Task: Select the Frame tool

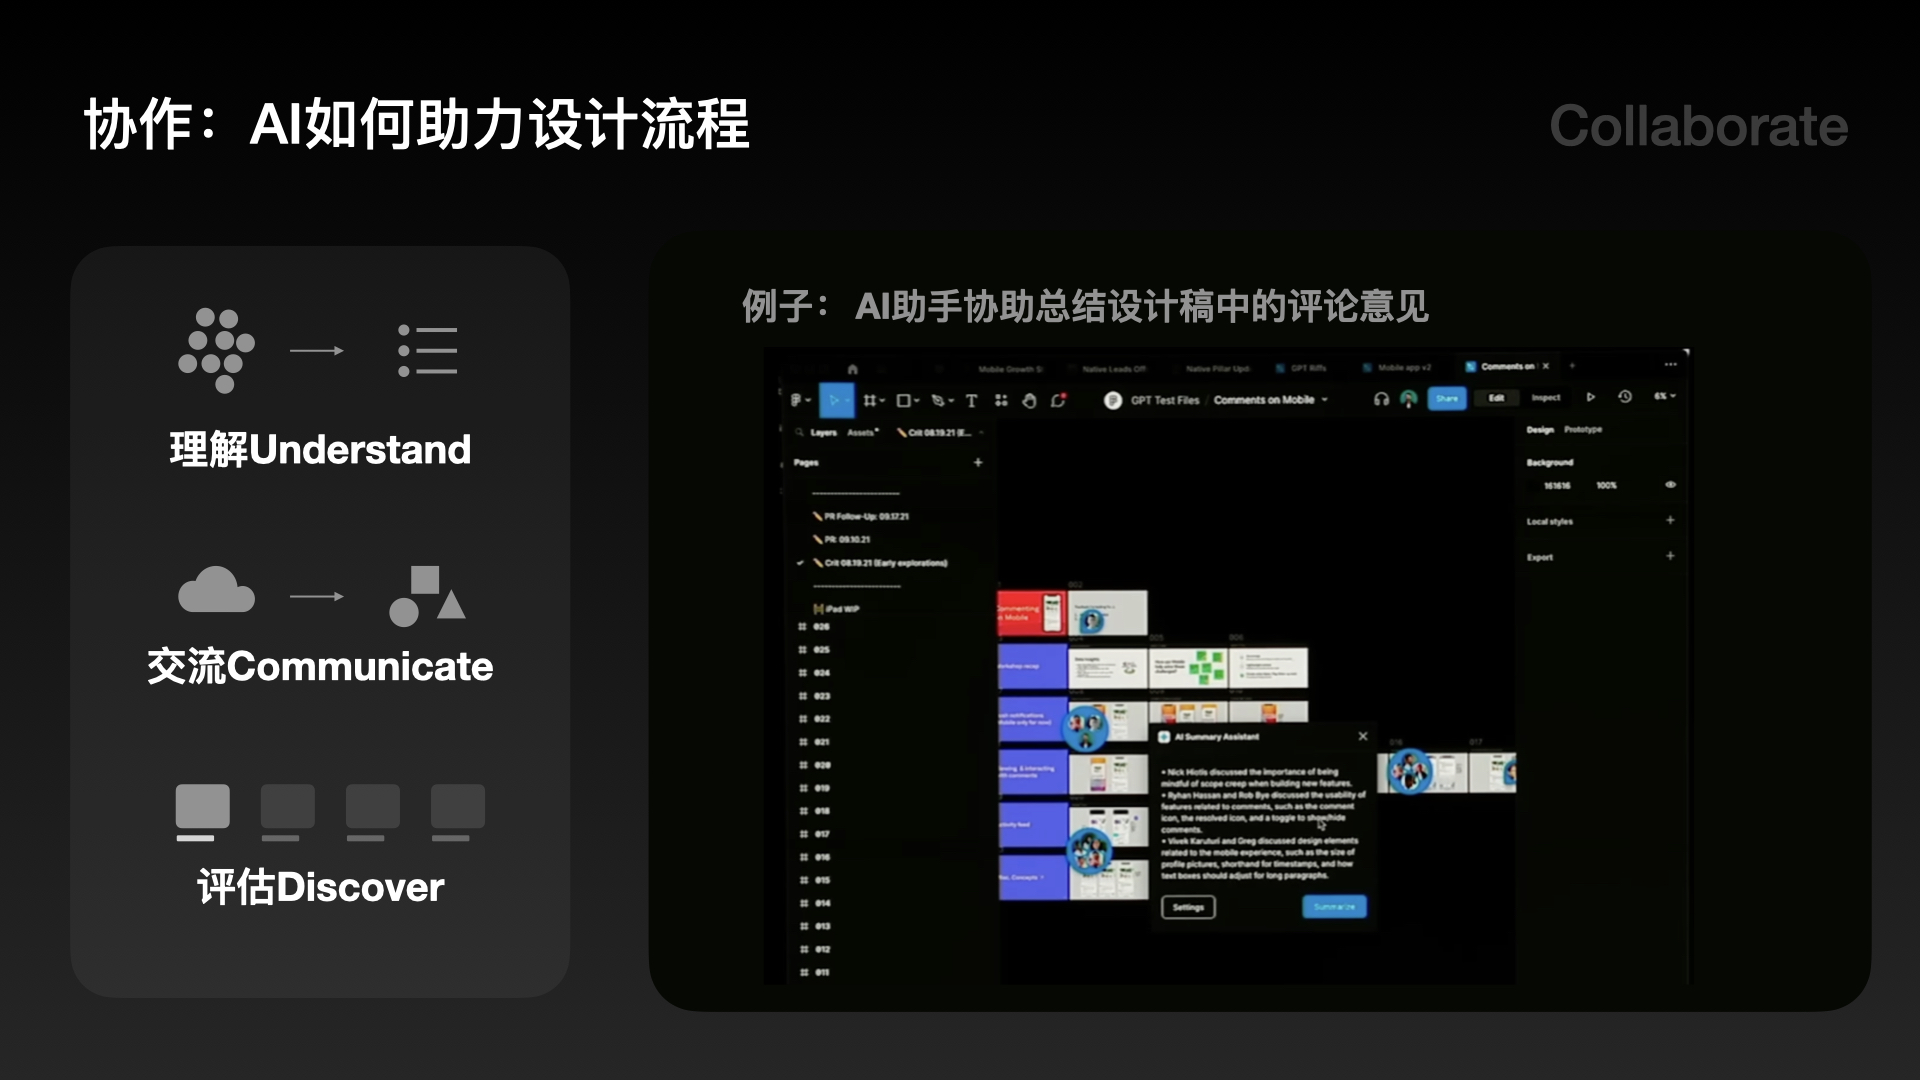Action: [x=869, y=400]
